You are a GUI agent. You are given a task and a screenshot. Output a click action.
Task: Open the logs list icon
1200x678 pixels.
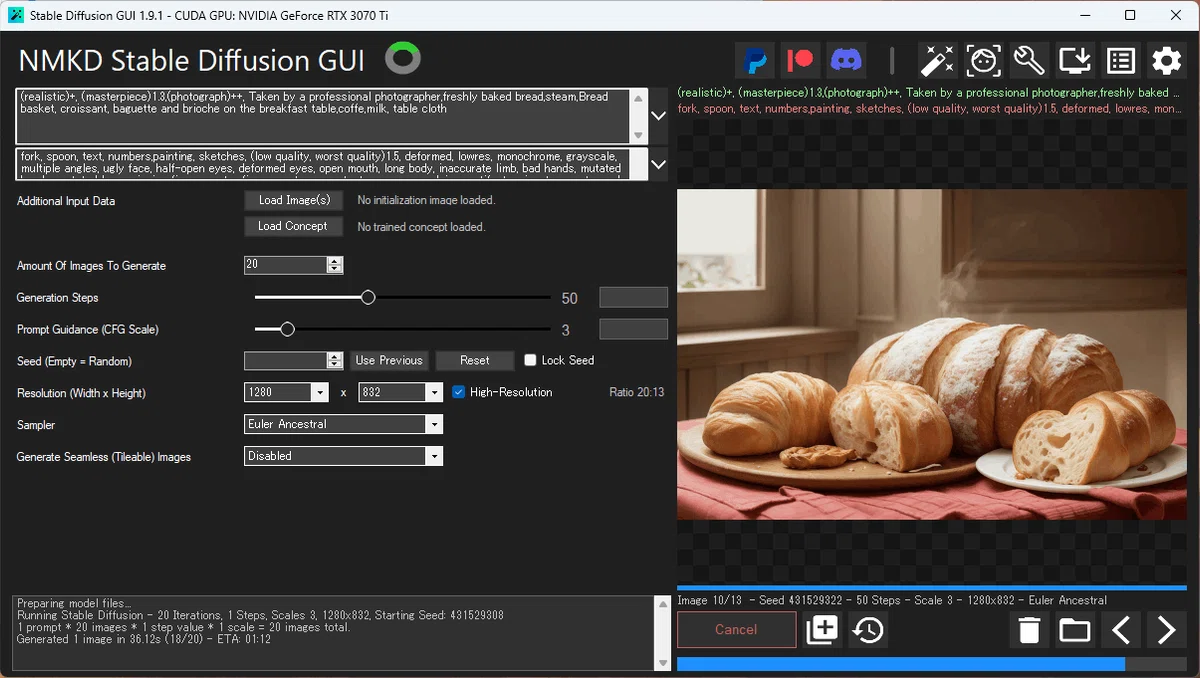point(1121,61)
